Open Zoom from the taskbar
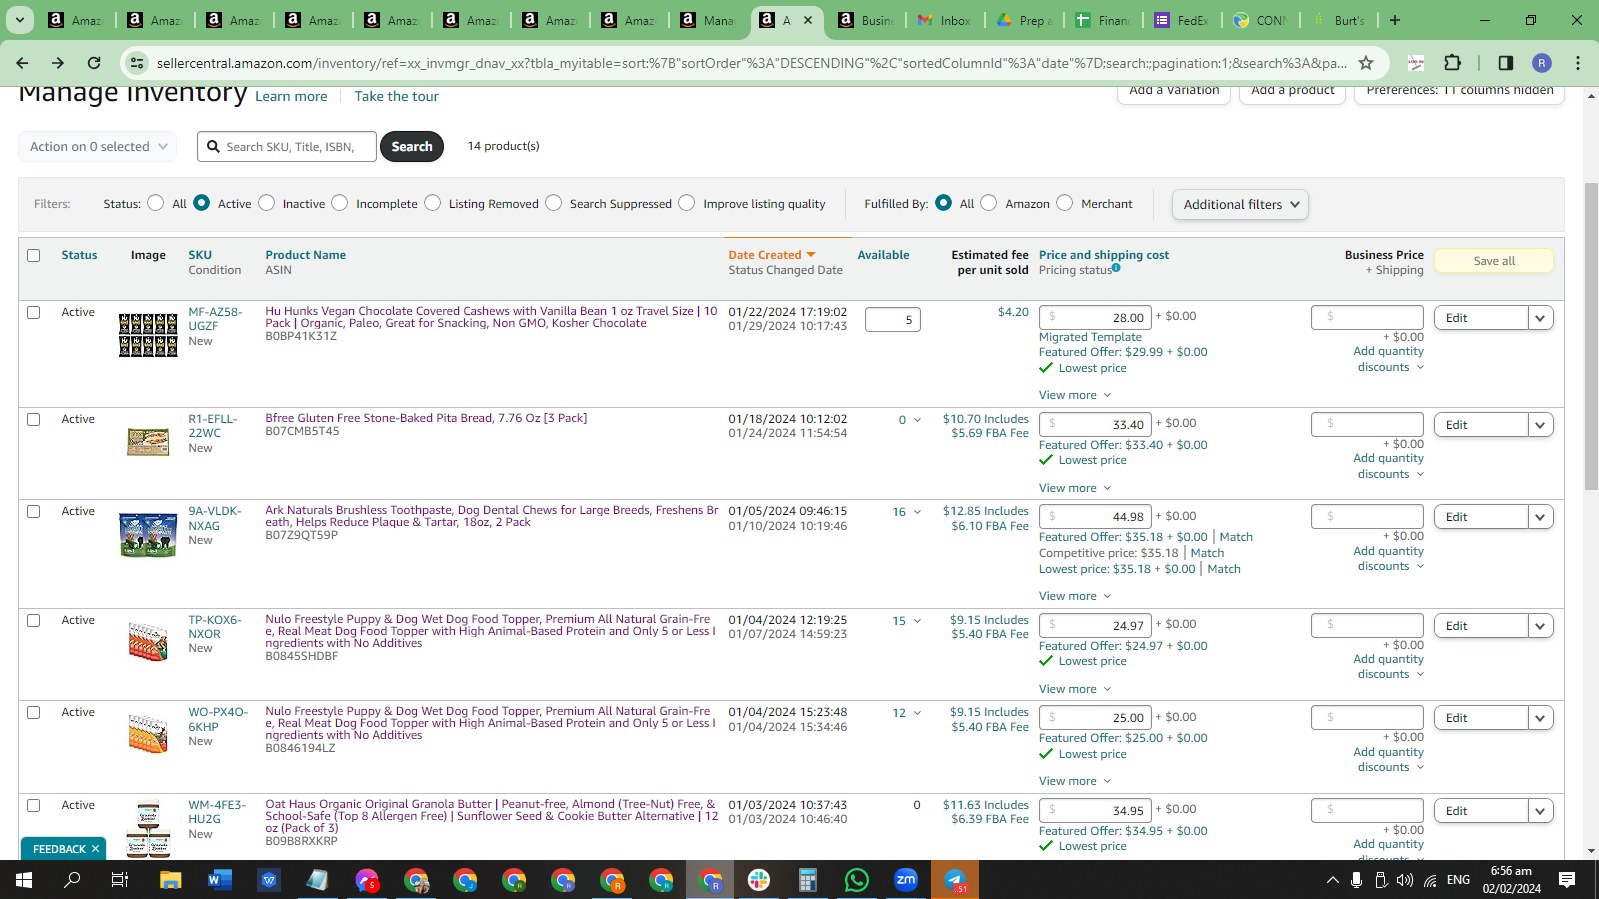Viewport: 1599px width, 899px height. click(x=906, y=880)
